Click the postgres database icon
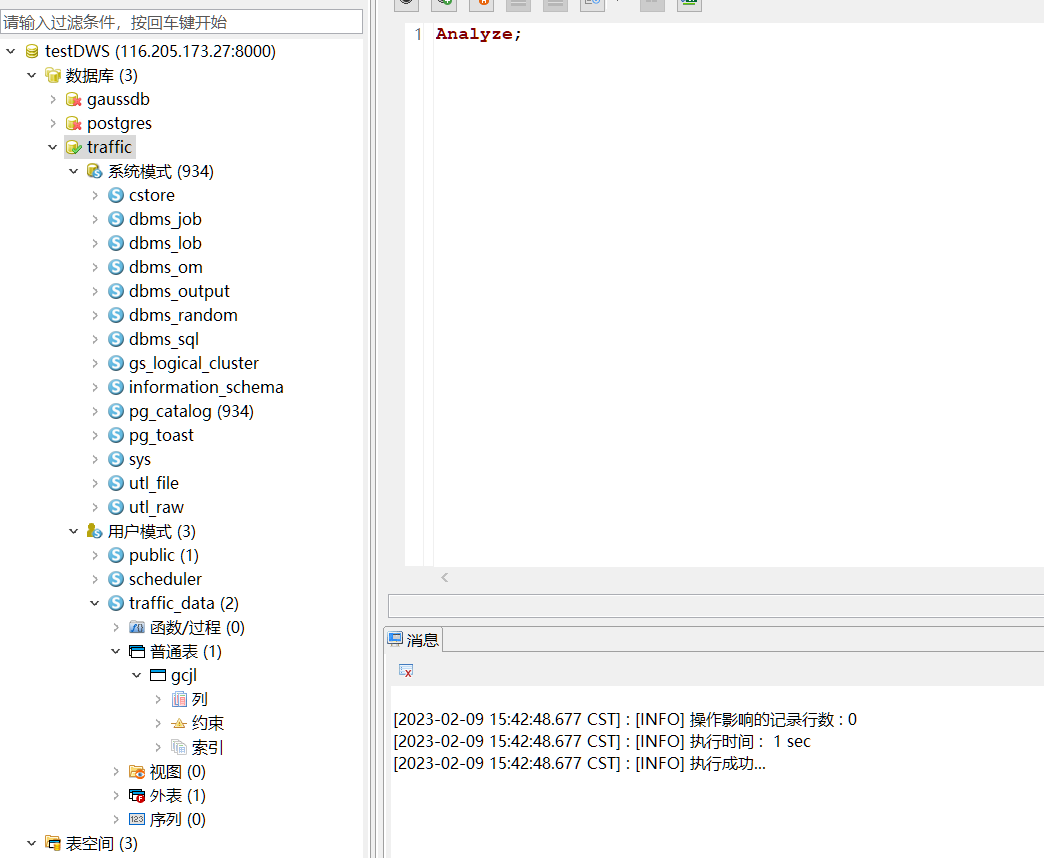Image resolution: width=1044 pixels, height=858 pixels. [74, 123]
